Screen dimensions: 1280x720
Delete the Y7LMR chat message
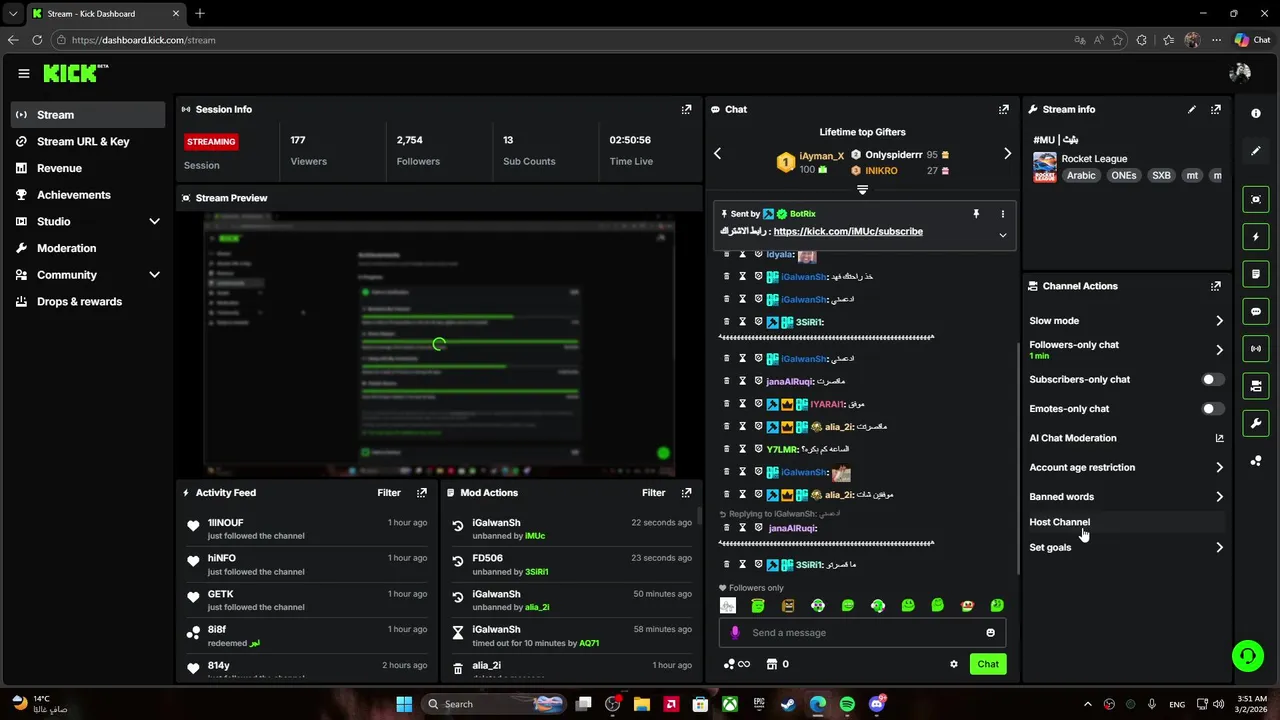(727, 449)
